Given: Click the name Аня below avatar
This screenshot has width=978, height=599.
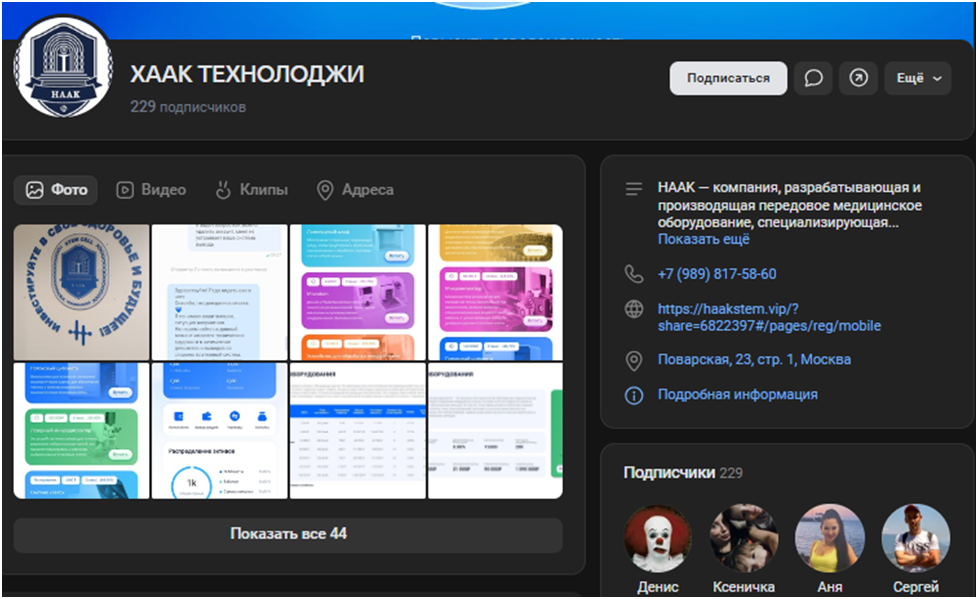Looking at the screenshot, I should click(x=830, y=587).
